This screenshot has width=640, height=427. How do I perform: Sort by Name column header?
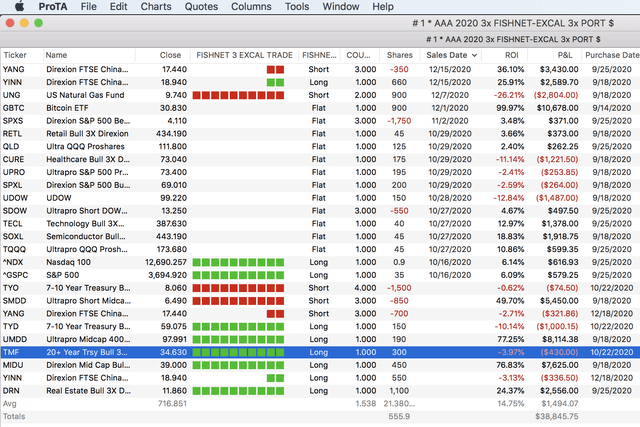(56, 55)
